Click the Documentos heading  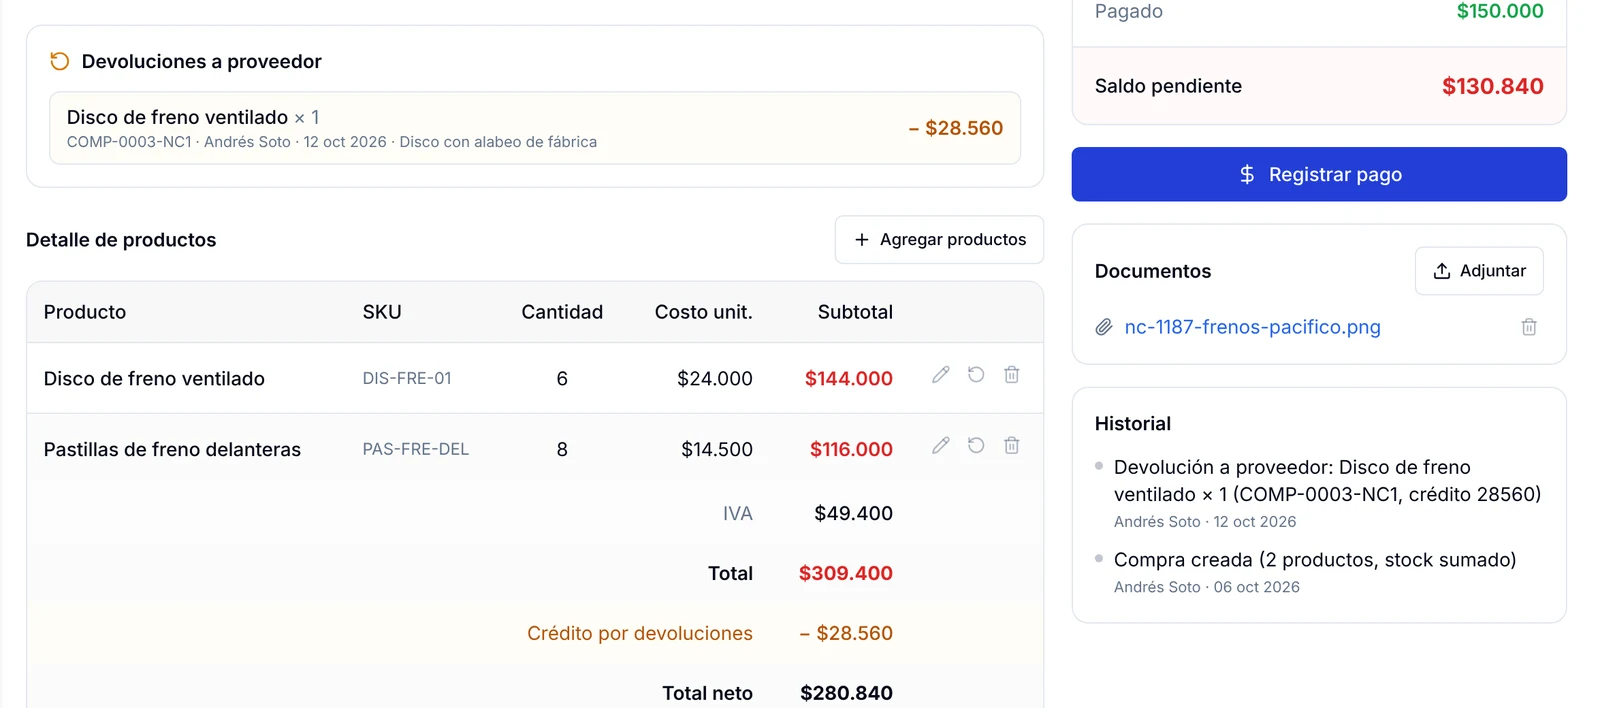pyautogui.click(x=1153, y=271)
